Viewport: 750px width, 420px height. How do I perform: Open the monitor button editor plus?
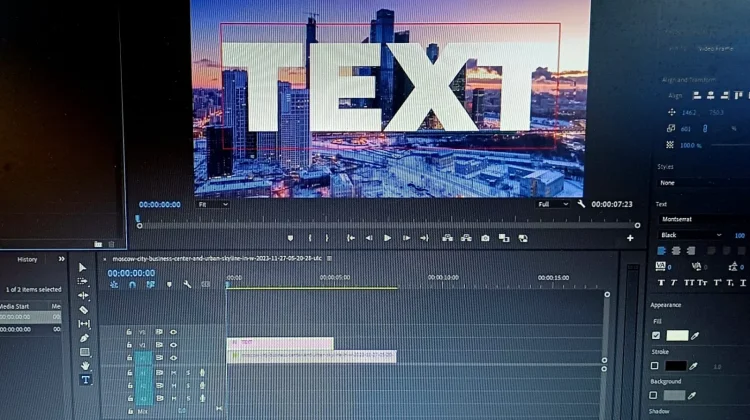(630, 238)
